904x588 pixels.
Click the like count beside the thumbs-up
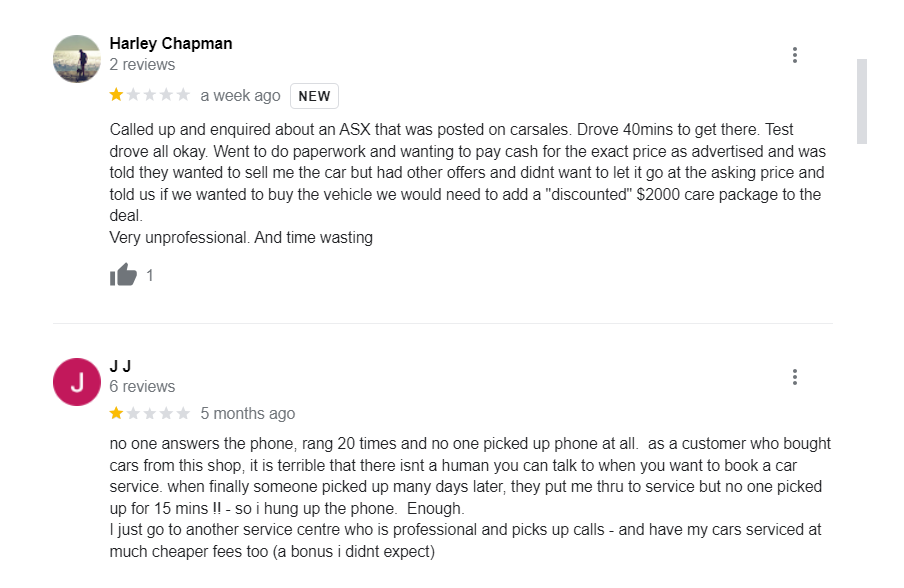point(149,276)
